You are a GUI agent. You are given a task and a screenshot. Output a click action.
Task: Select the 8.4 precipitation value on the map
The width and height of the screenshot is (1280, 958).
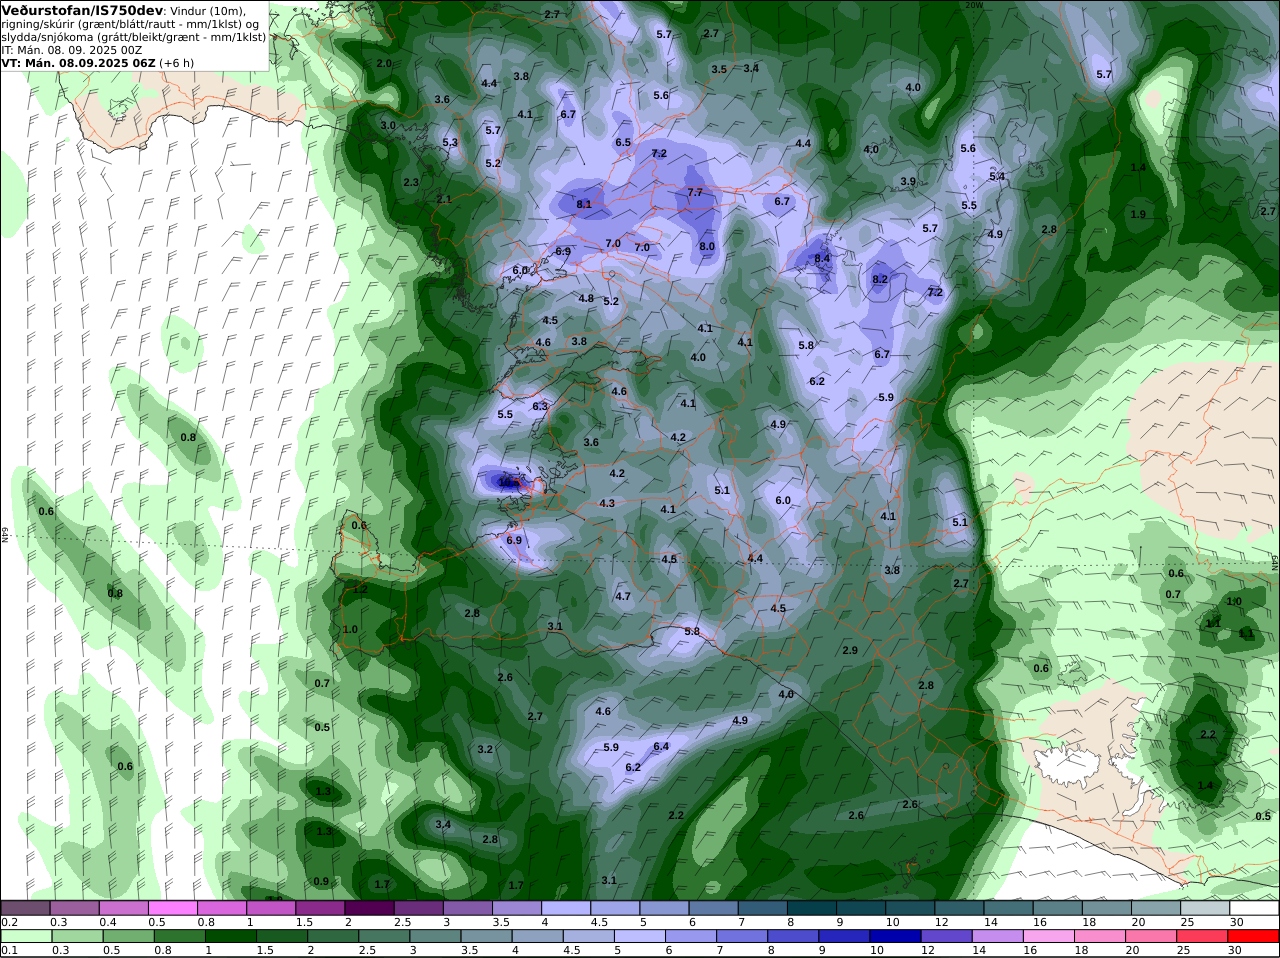tap(822, 258)
